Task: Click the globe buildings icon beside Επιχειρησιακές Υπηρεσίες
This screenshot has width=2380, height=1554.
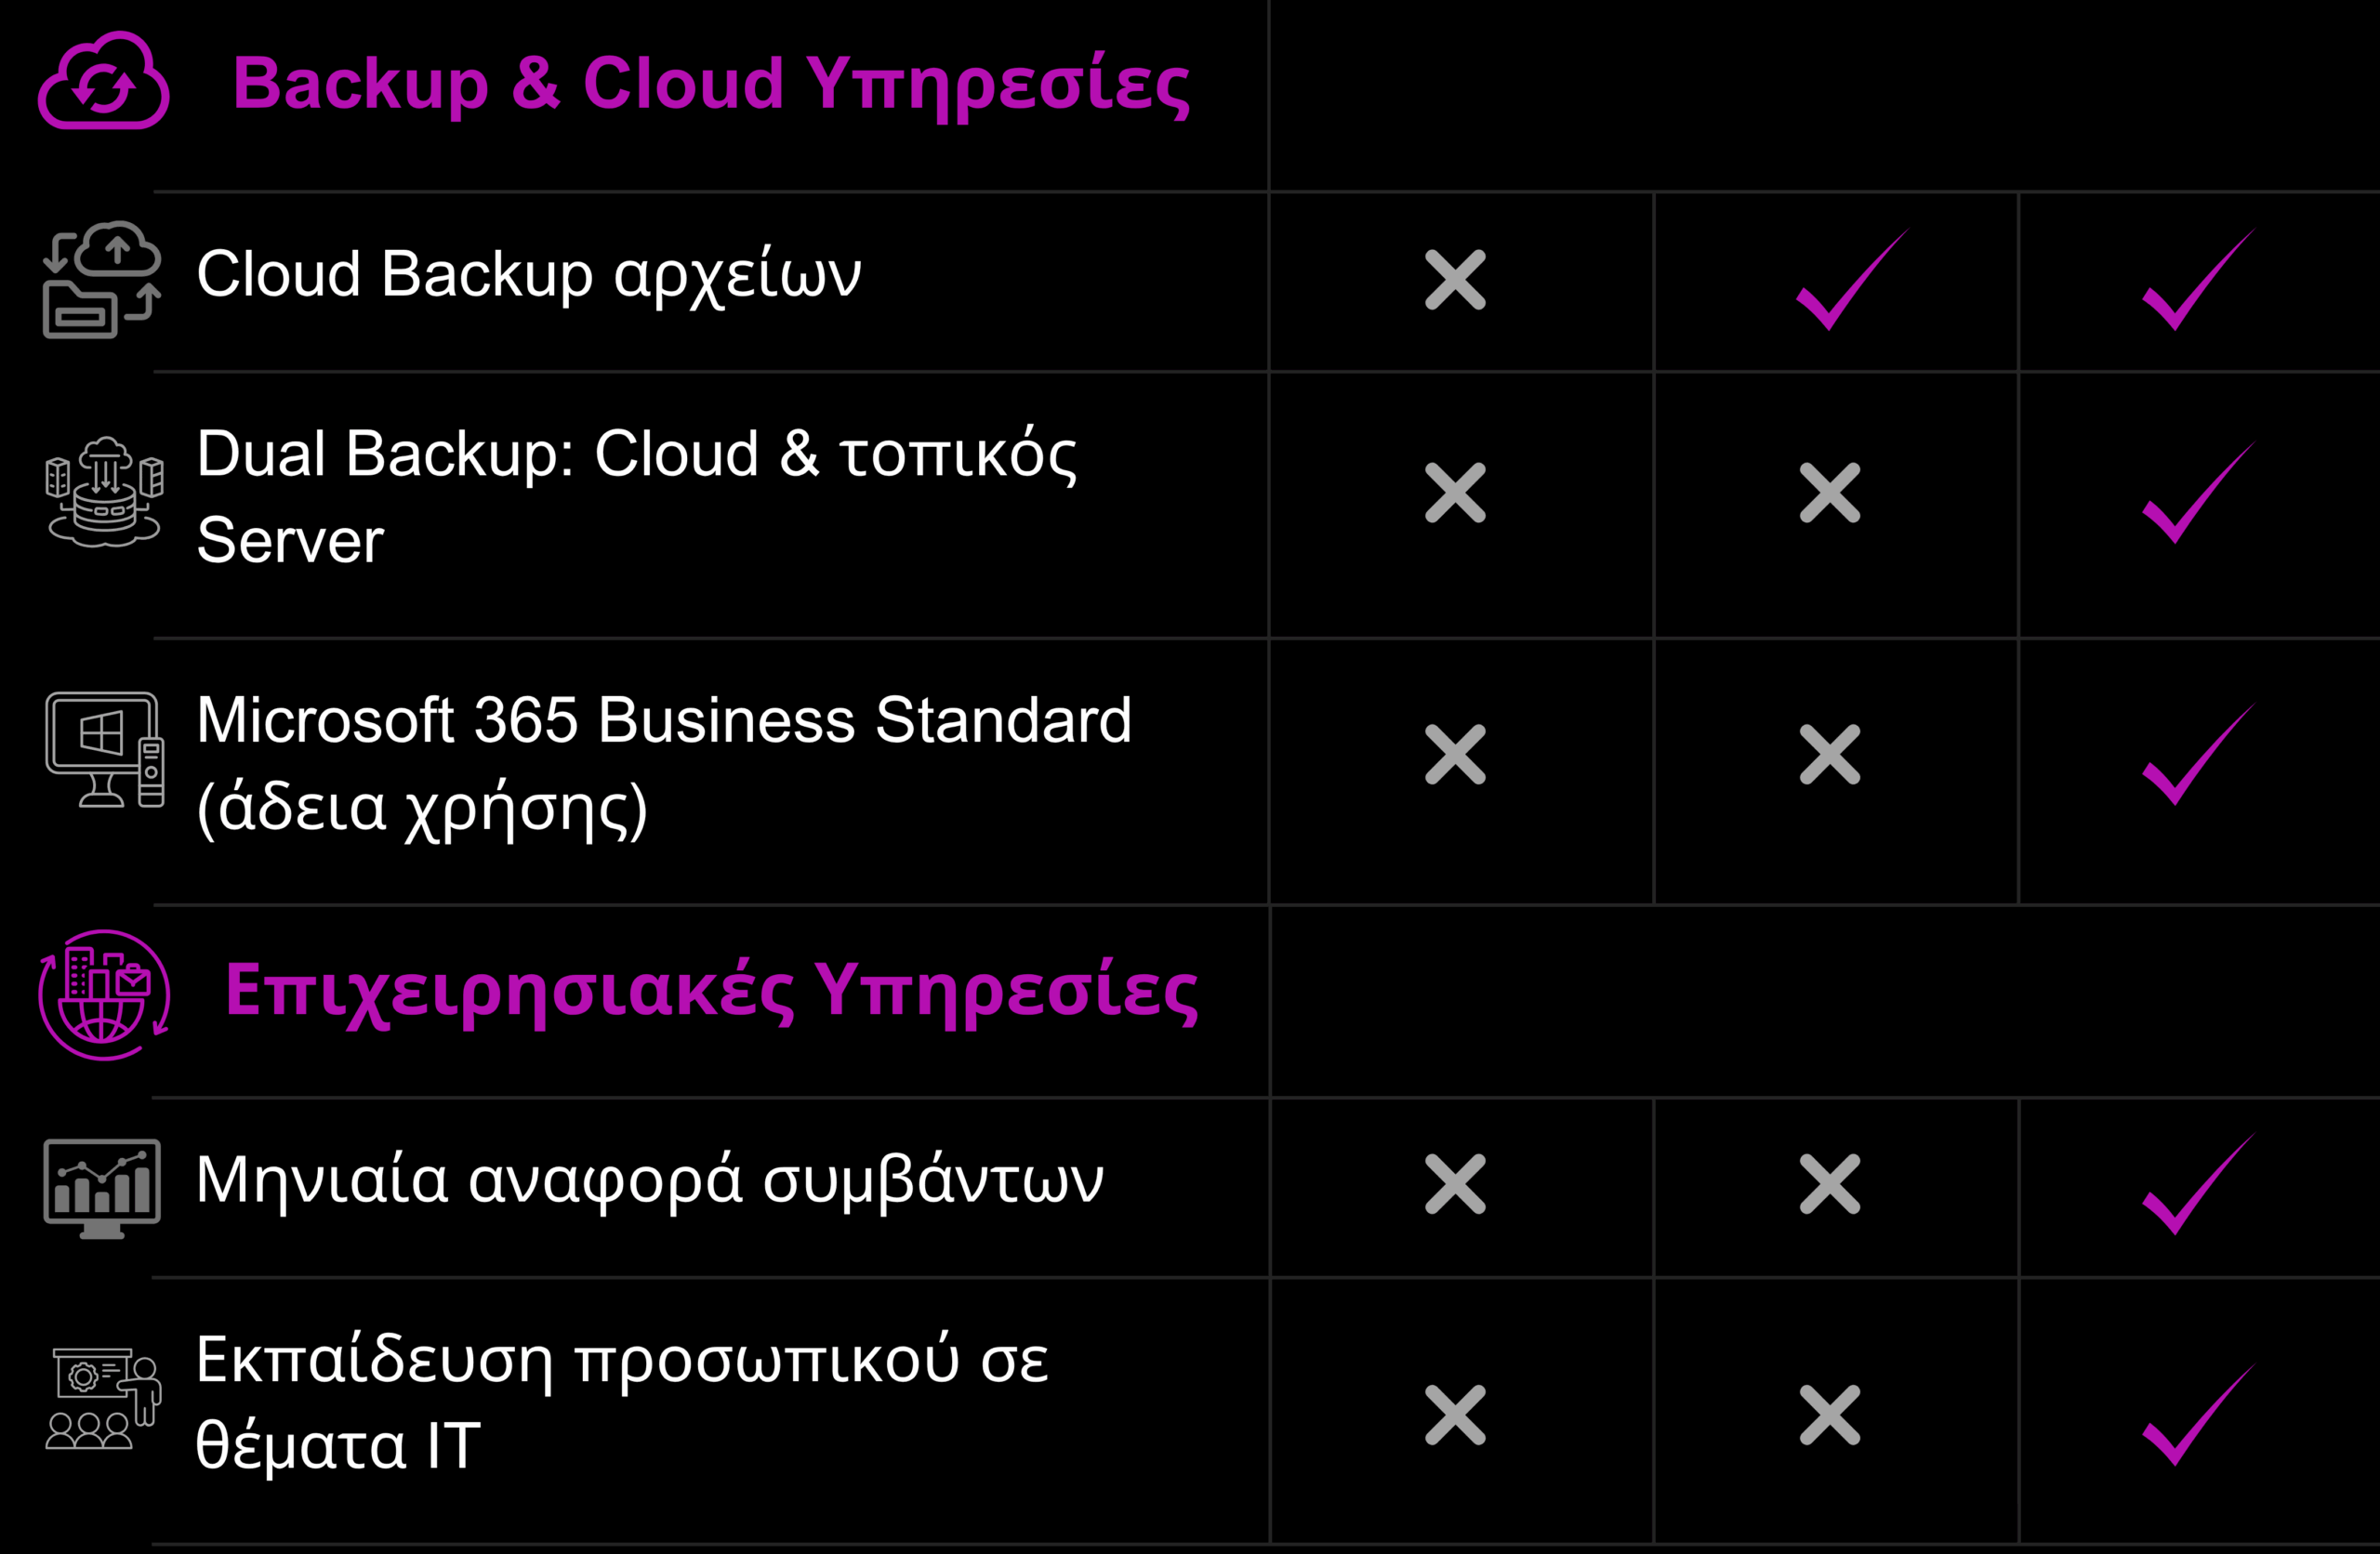Action: (104, 995)
